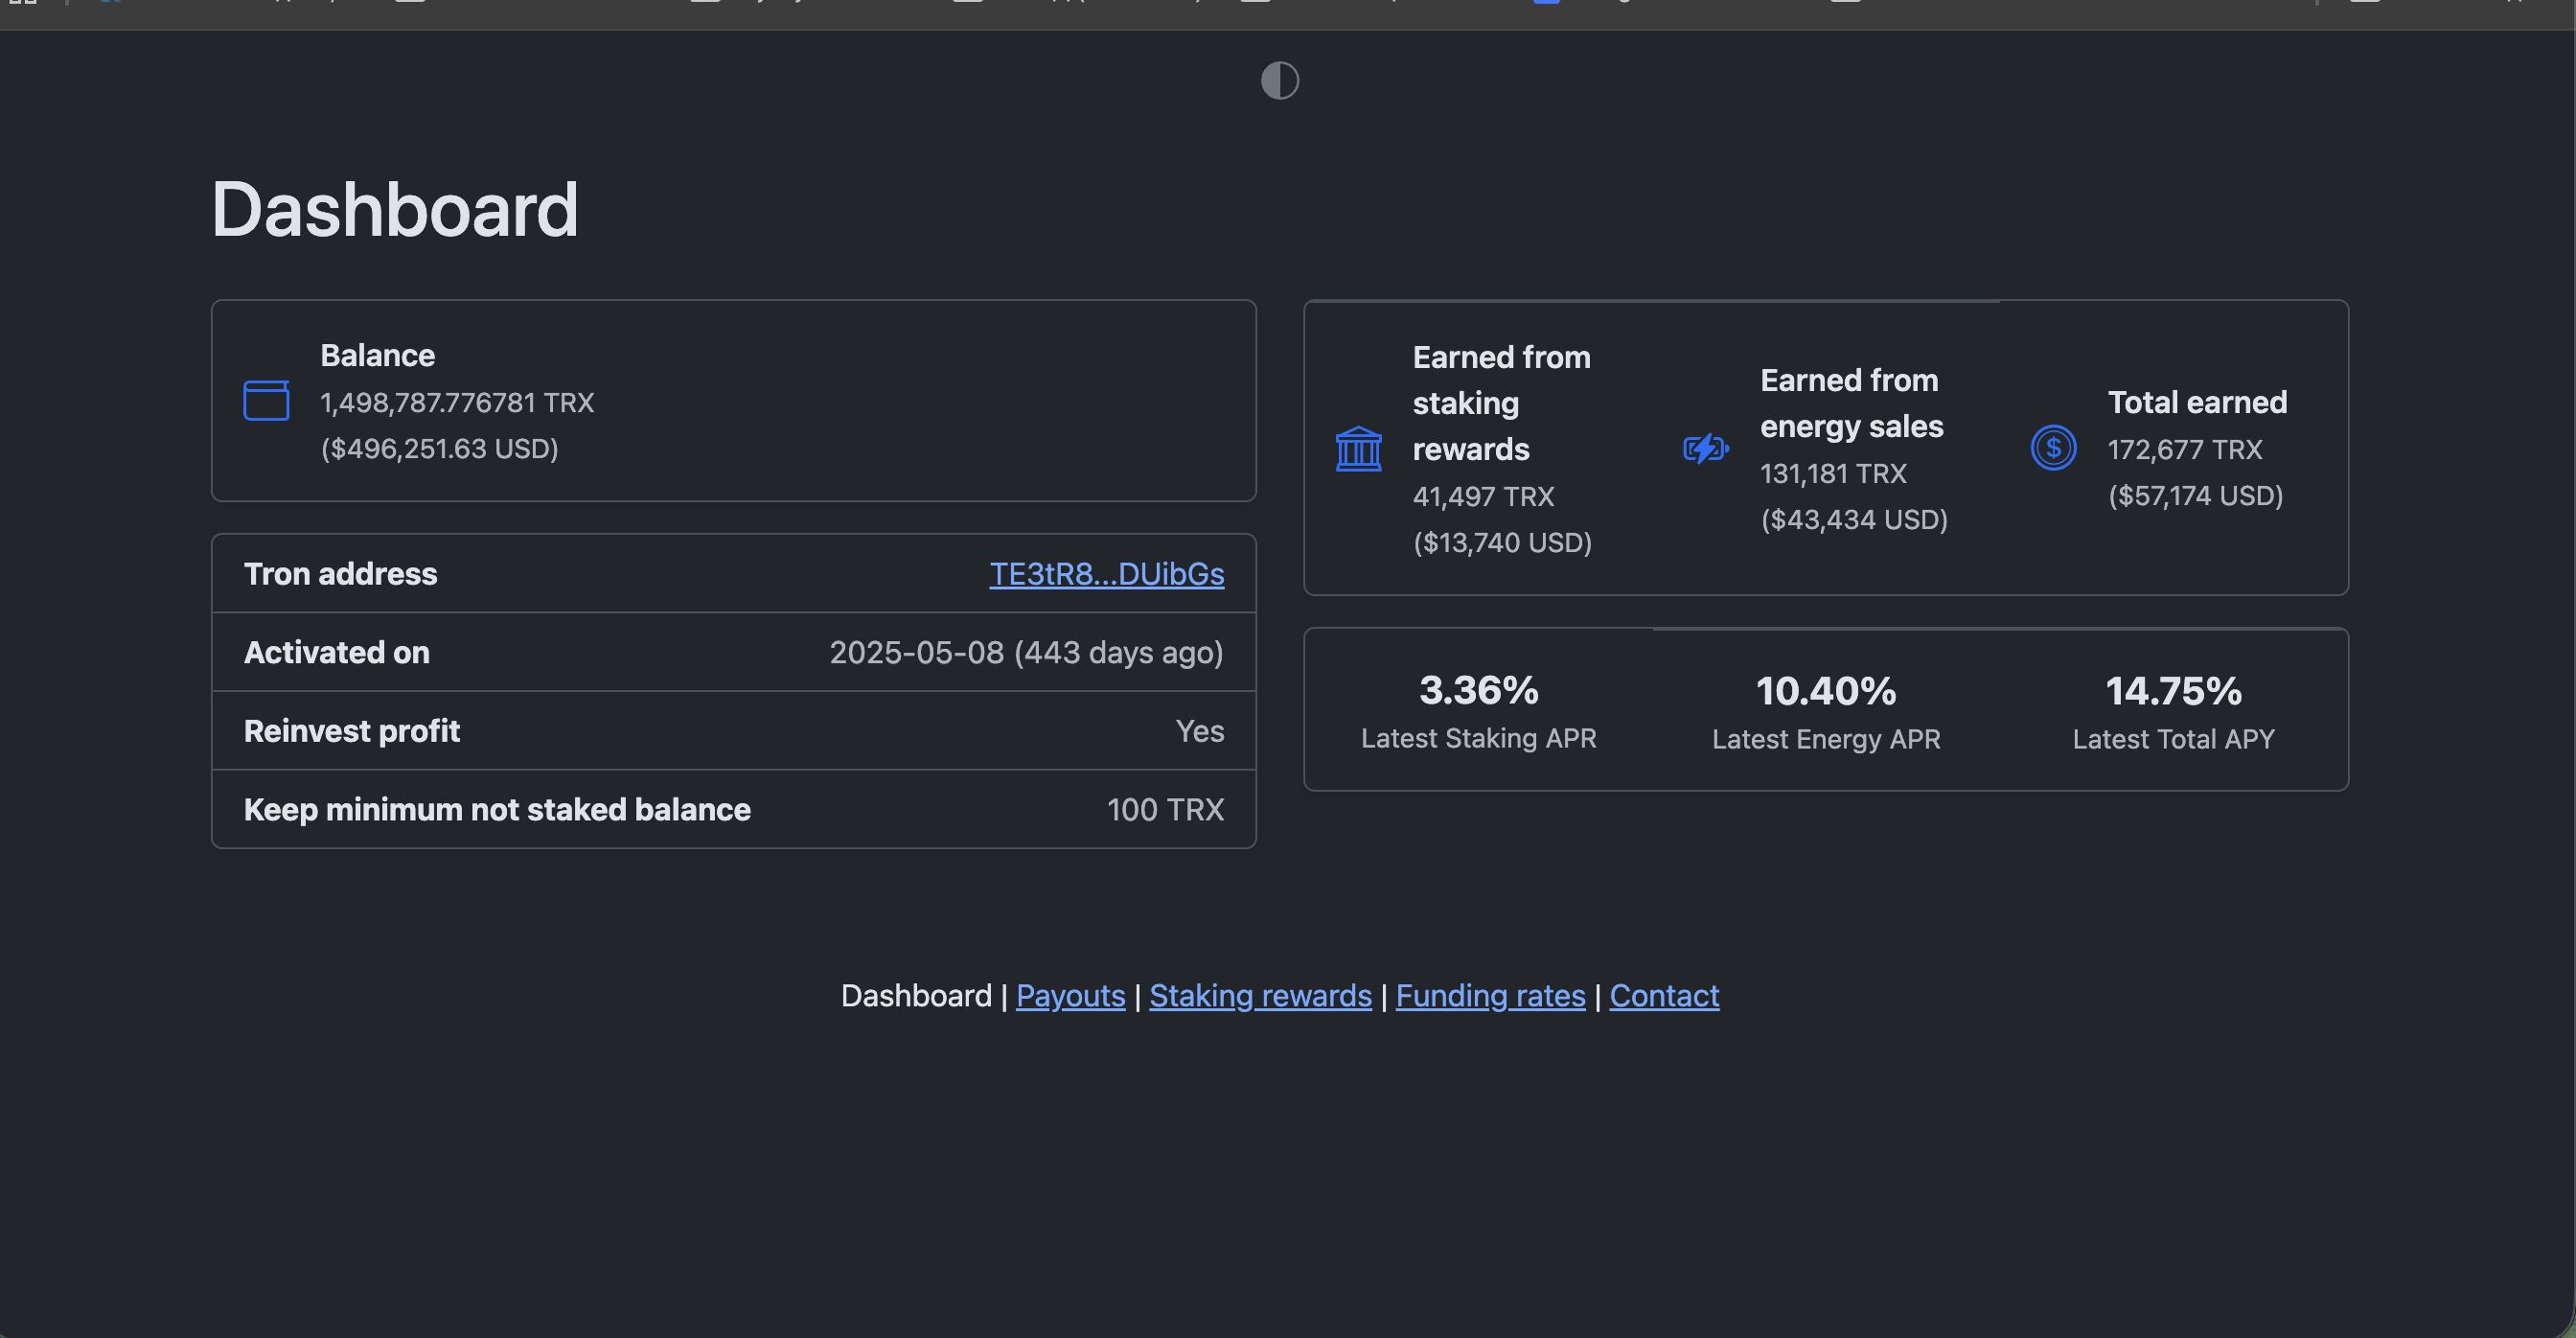Screen dimensions: 2576x1338
Task: Select the balance 1,498,787.776781 TRX value
Action: (457, 403)
